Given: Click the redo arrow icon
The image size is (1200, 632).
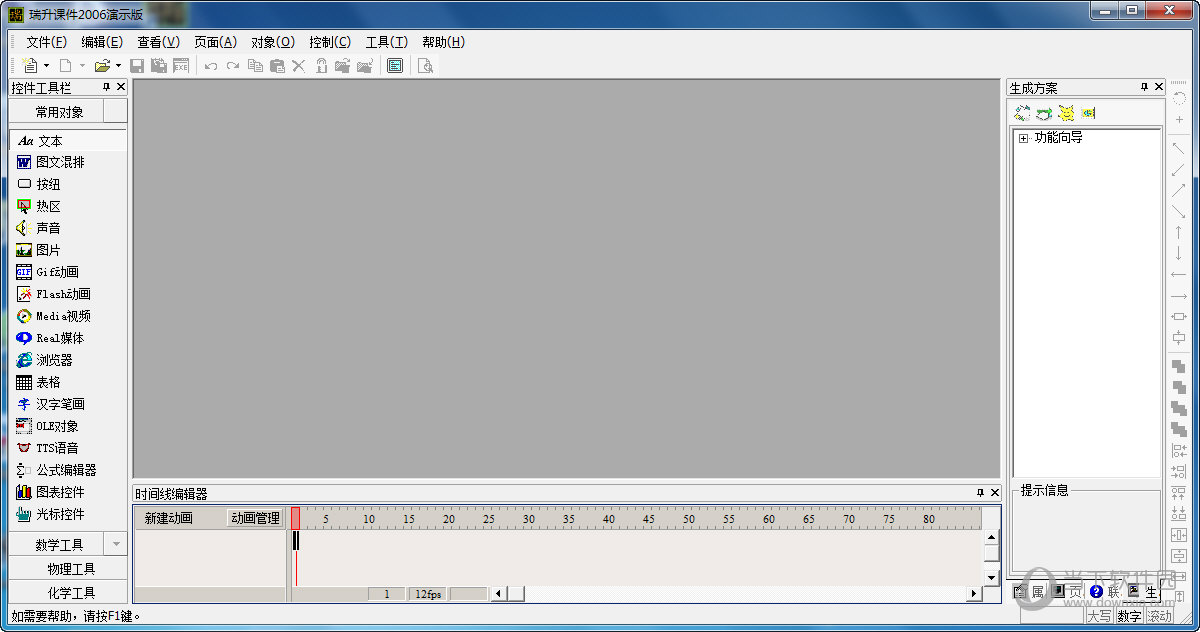Looking at the screenshot, I should pyautogui.click(x=233, y=66).
